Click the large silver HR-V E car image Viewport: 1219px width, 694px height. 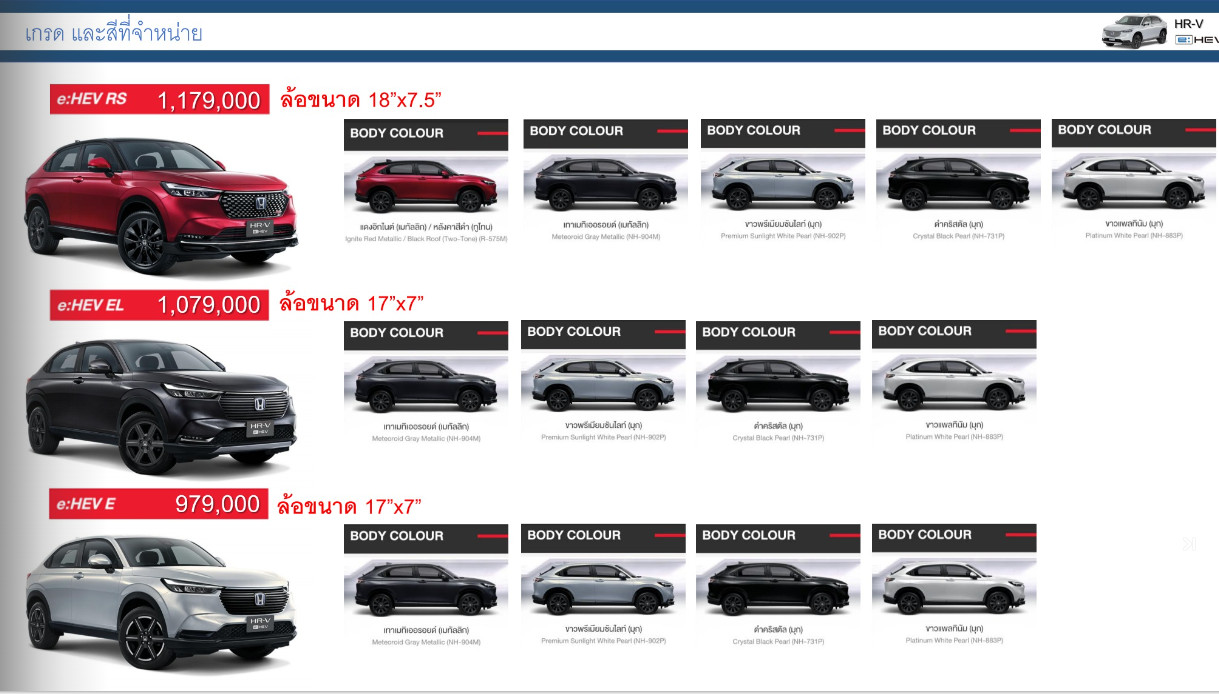point(162,603)
